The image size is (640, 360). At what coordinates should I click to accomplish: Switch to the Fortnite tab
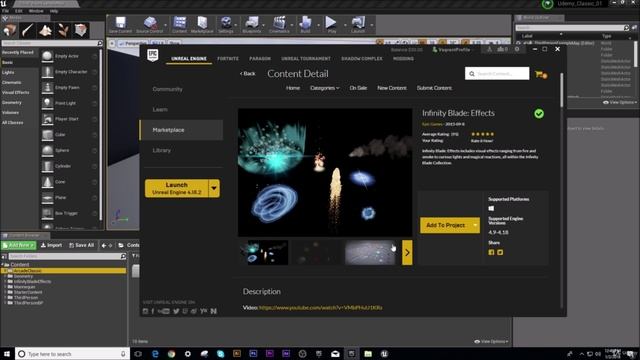coord(228,59)
